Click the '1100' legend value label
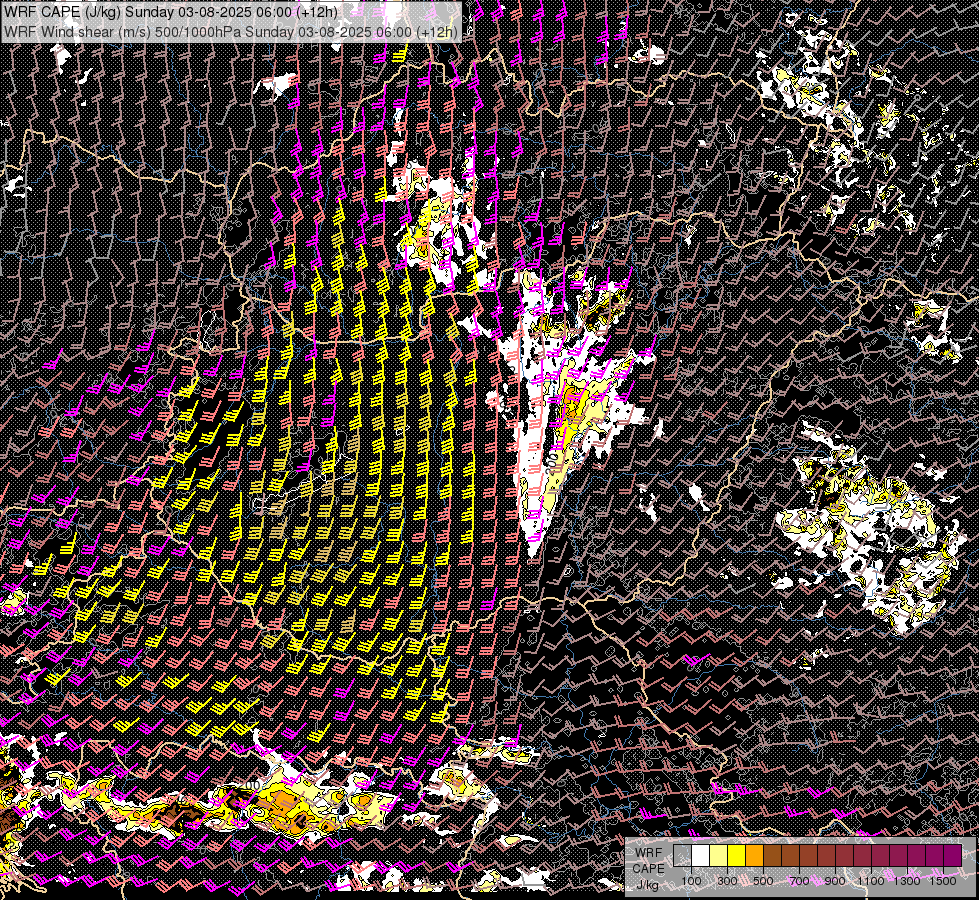Screen dimensions: 979x900 [x=871, y=881]
